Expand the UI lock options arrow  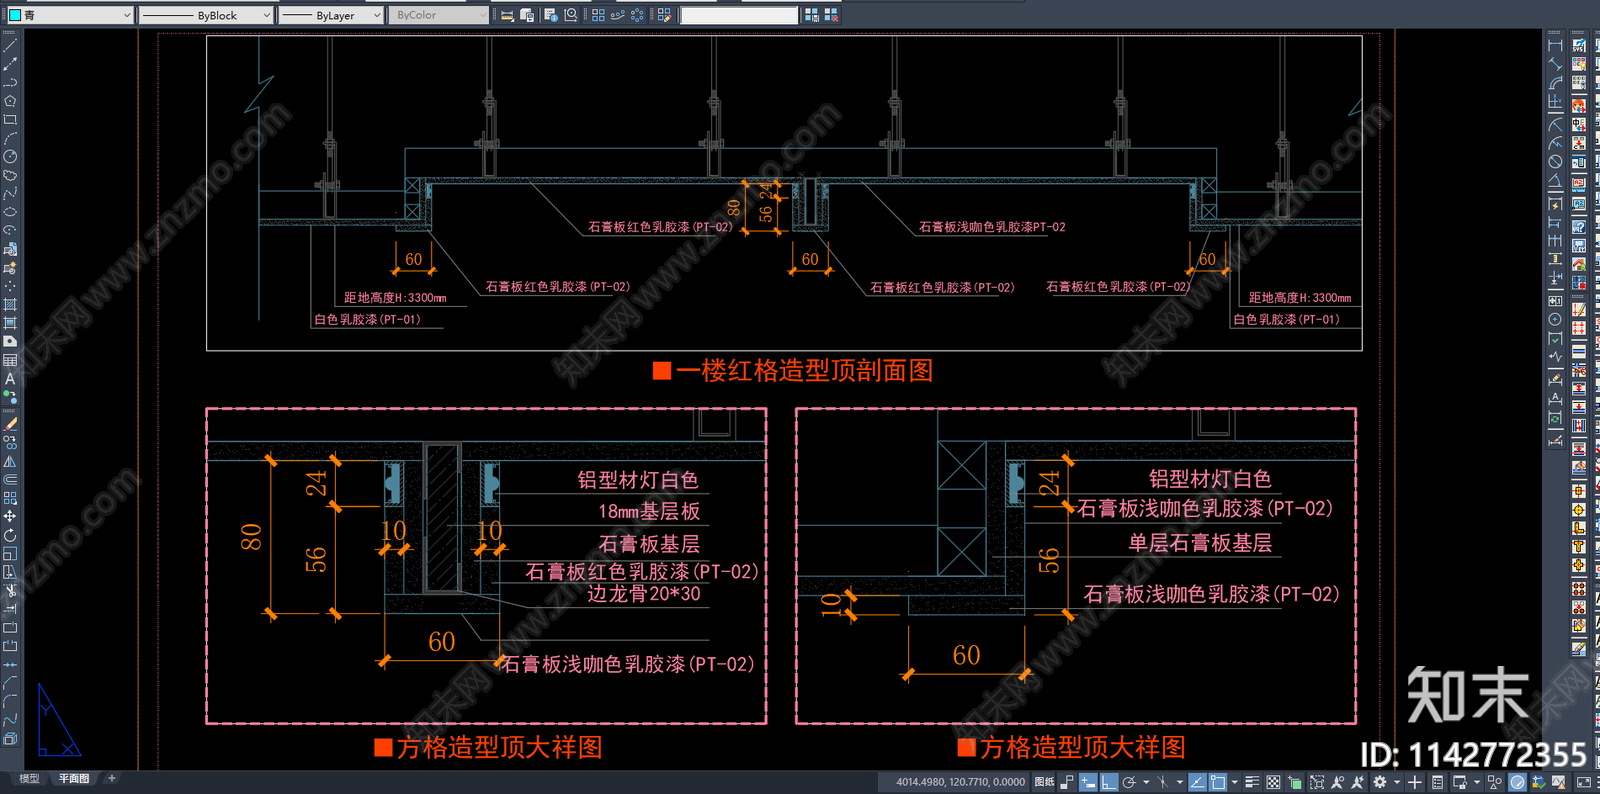[x=1476, y=782]
